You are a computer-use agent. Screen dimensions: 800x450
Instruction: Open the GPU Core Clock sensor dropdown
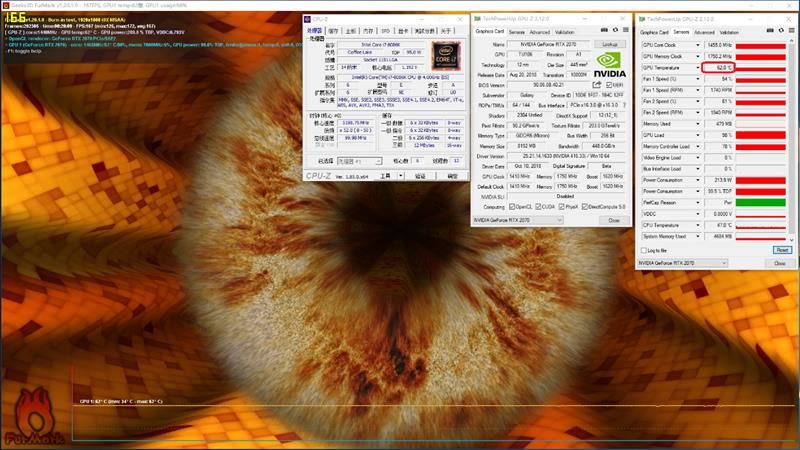coord(697,45)
